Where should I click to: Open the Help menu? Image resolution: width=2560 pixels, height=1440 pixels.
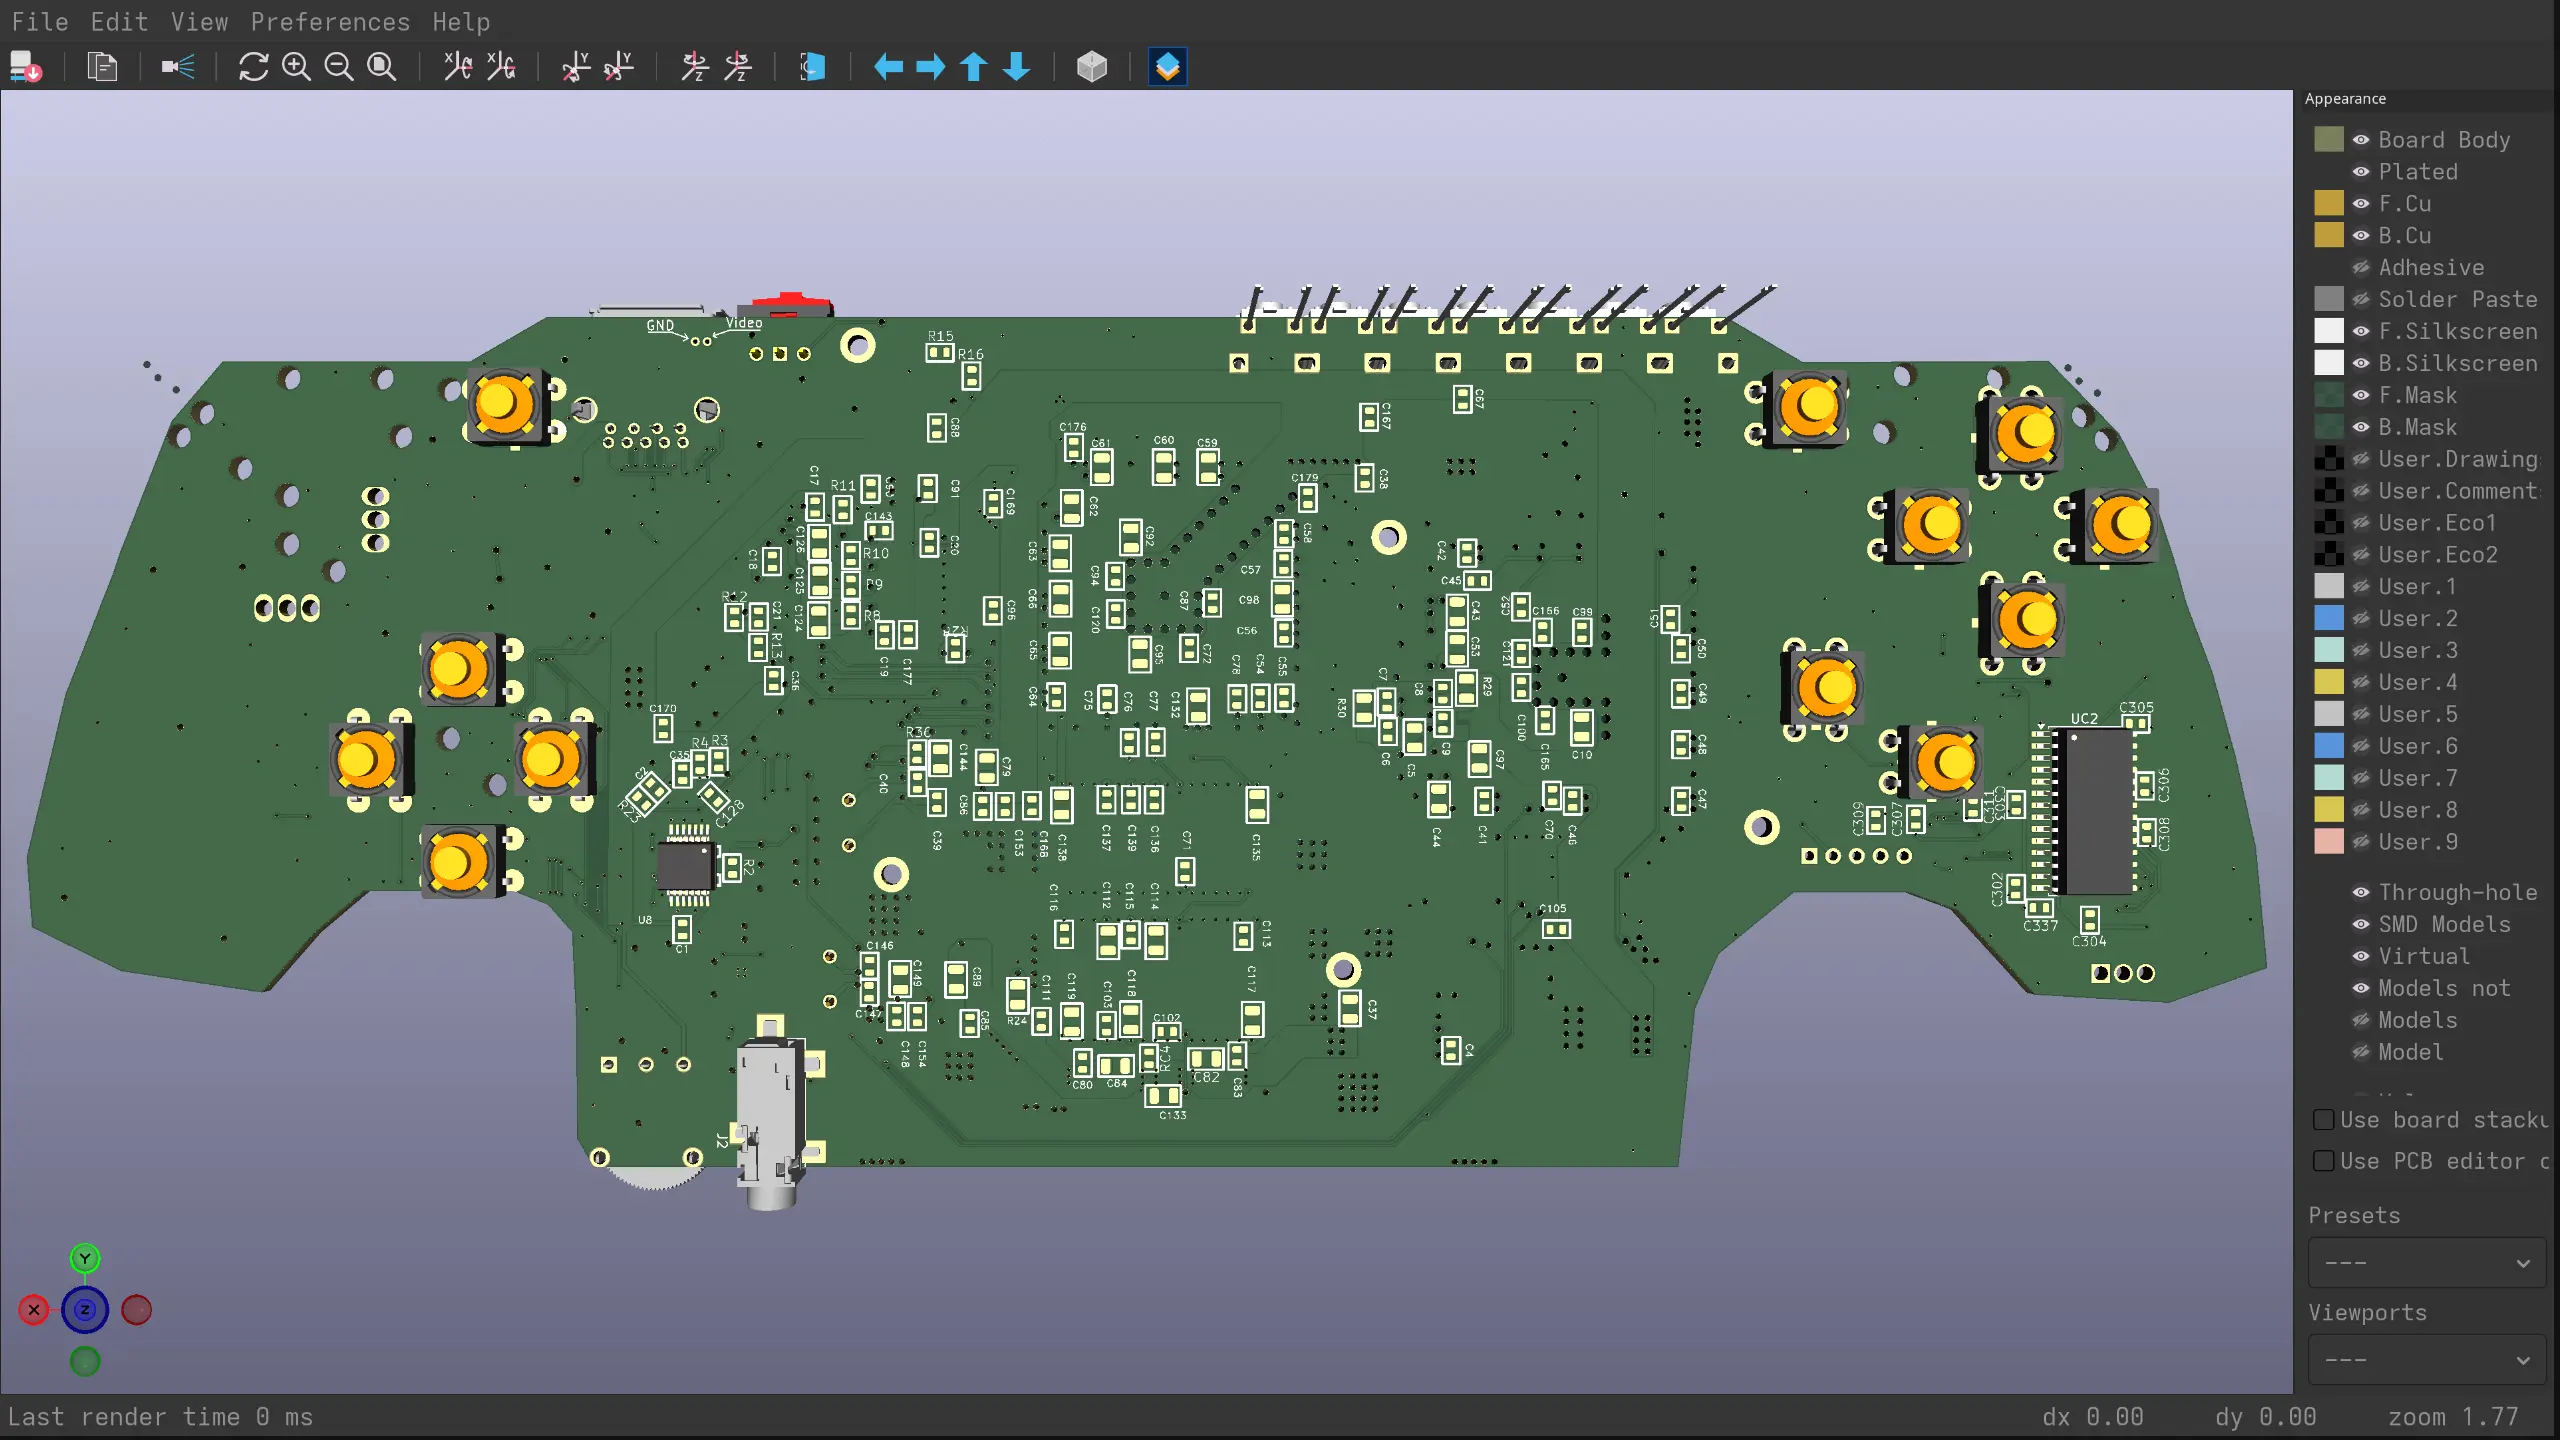(x=461, y=22)
